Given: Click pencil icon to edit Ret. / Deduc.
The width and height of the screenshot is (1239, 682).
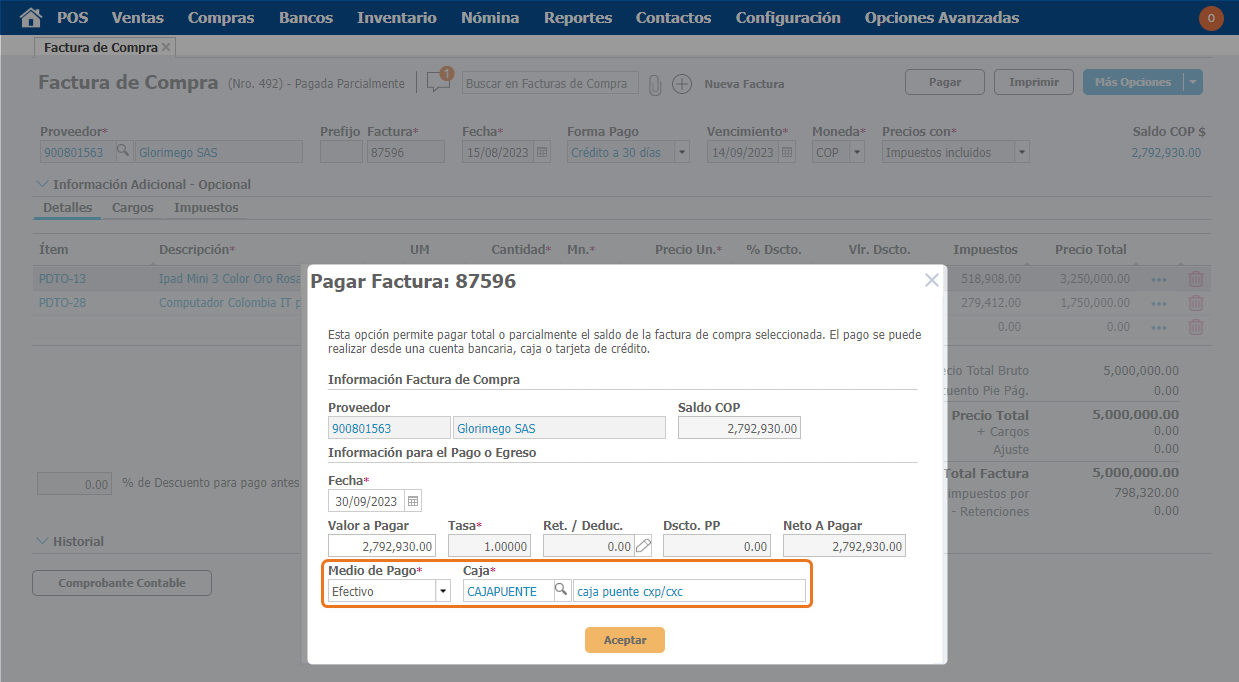Looking at the screenshot, I should 643,546.
